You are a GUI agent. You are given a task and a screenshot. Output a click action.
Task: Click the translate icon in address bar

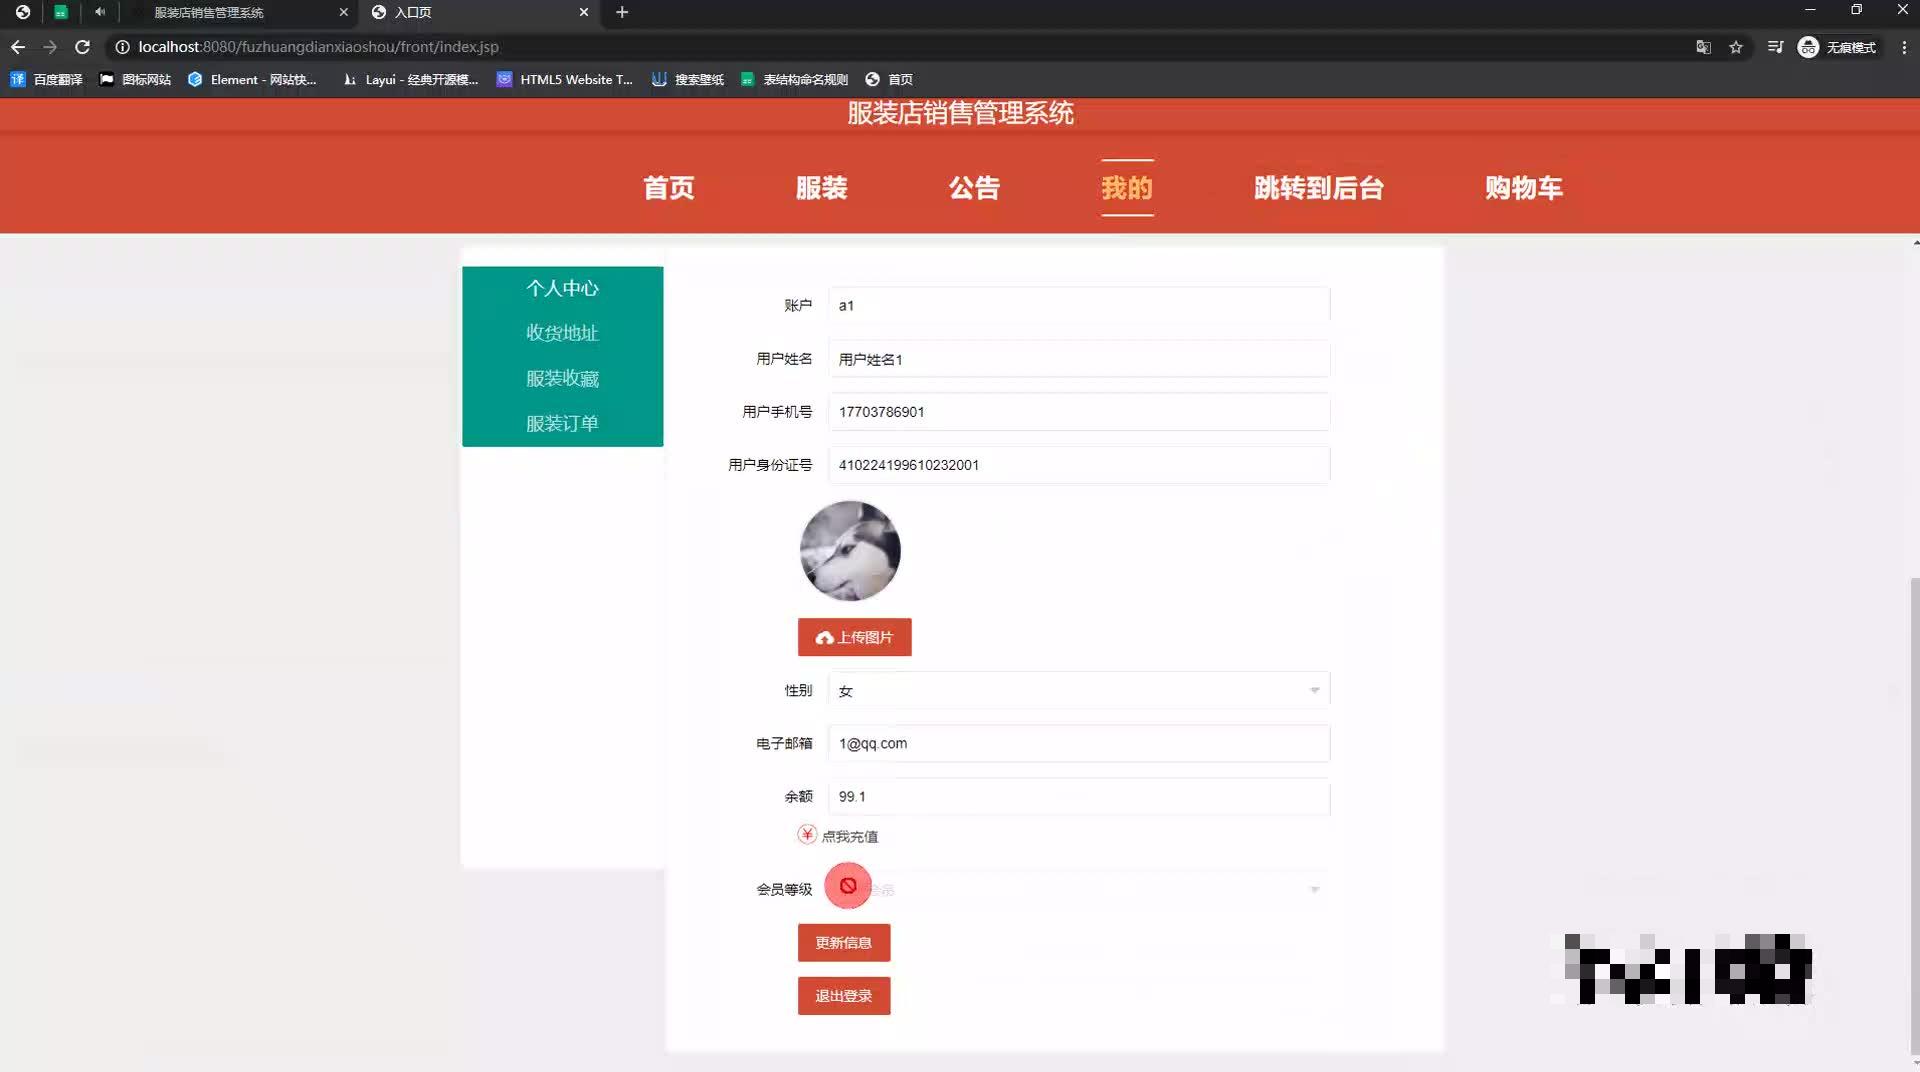coord(1702,47)
